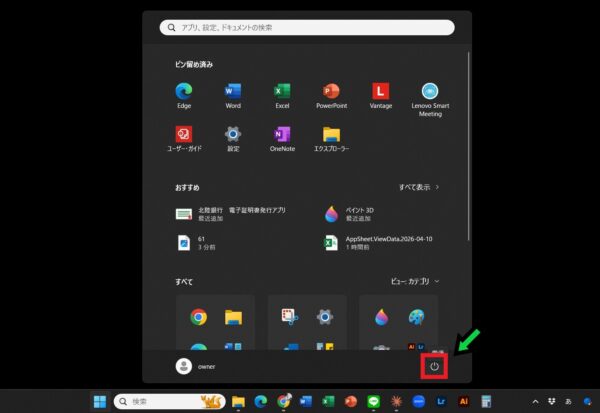This screenshot has width=600, height=413.
Task: Click the power button in Start menu
Action: tap(434, 367)
